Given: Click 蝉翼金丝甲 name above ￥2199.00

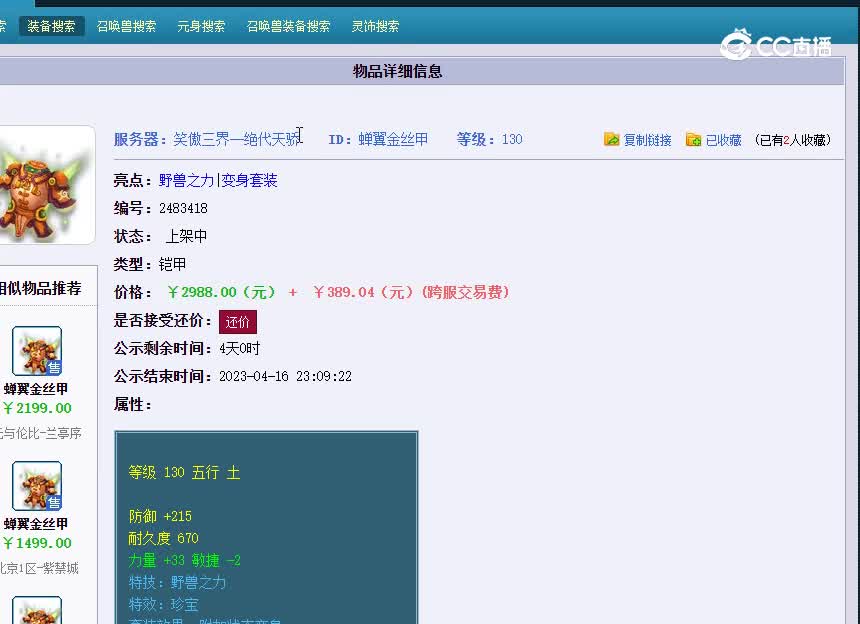Looking at the screenshot, I should tap(36, 389).
